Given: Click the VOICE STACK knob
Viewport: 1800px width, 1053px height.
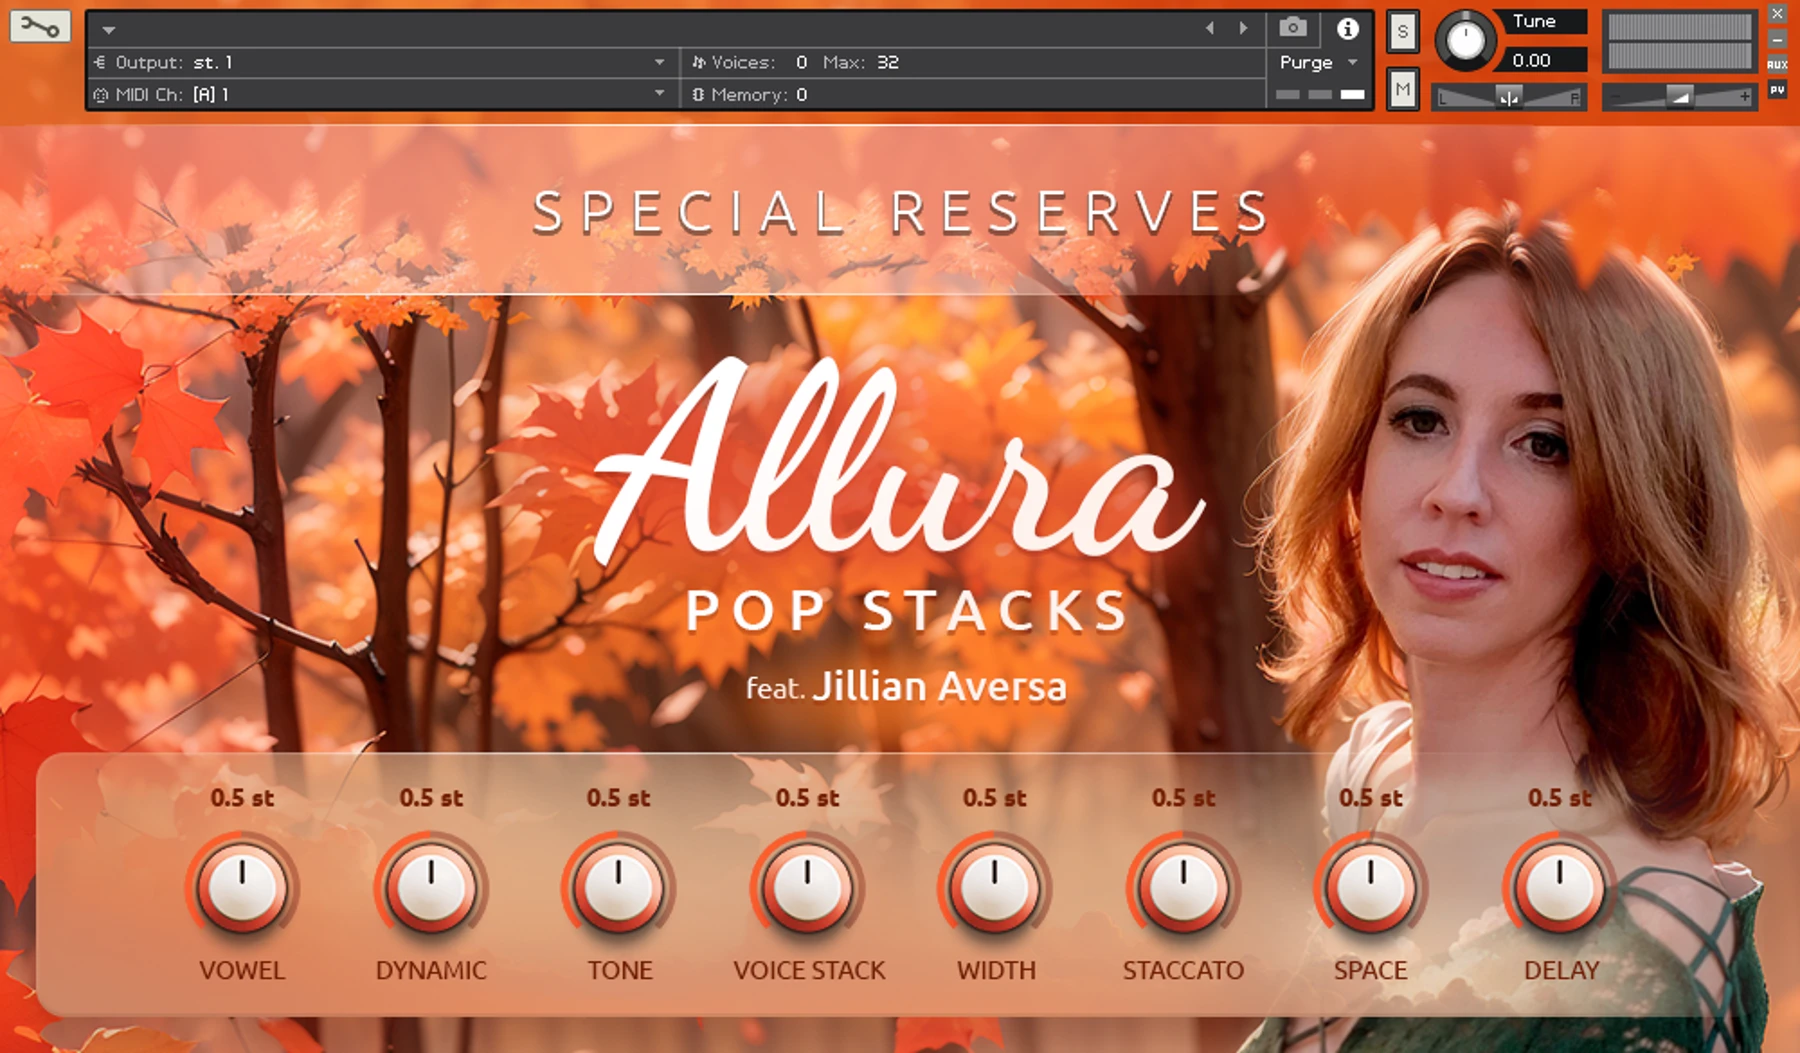Looking at the screenshot, I should pos(807,887).
